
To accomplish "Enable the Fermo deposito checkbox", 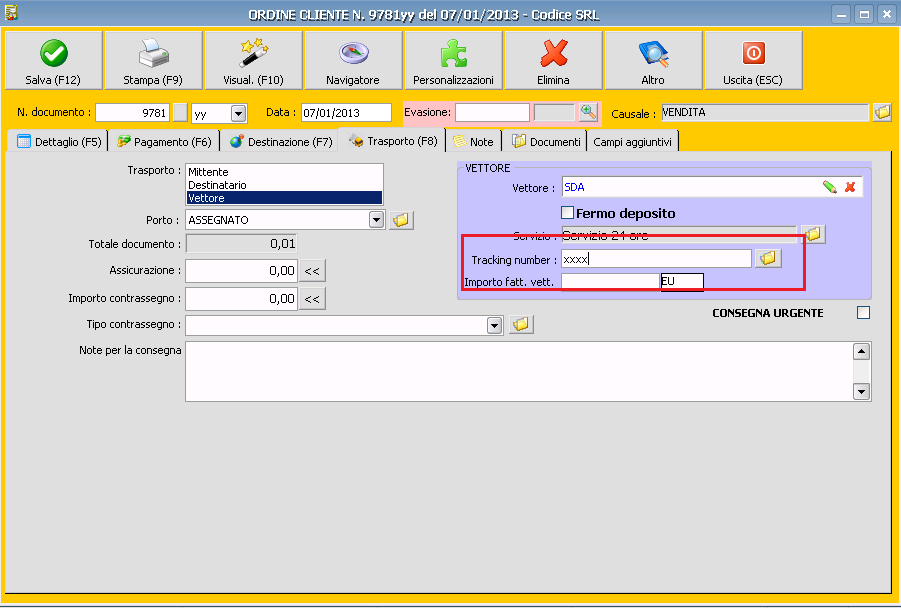I will click(568, 213).
